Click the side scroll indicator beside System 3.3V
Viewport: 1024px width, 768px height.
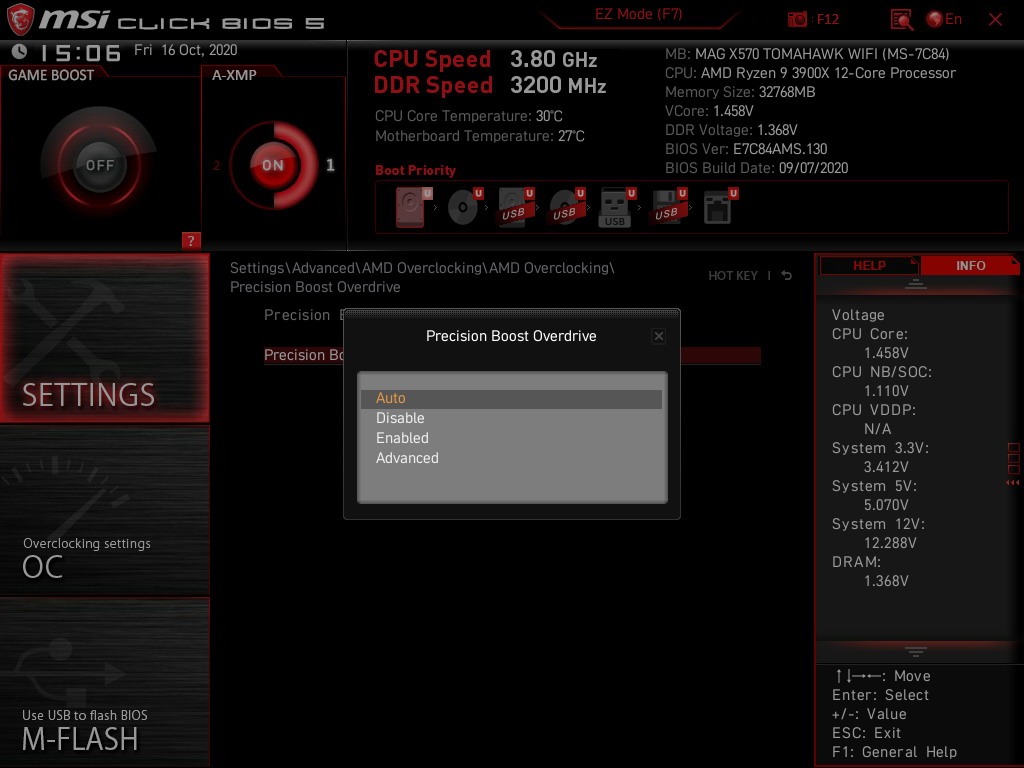[x=1014, y=464]
